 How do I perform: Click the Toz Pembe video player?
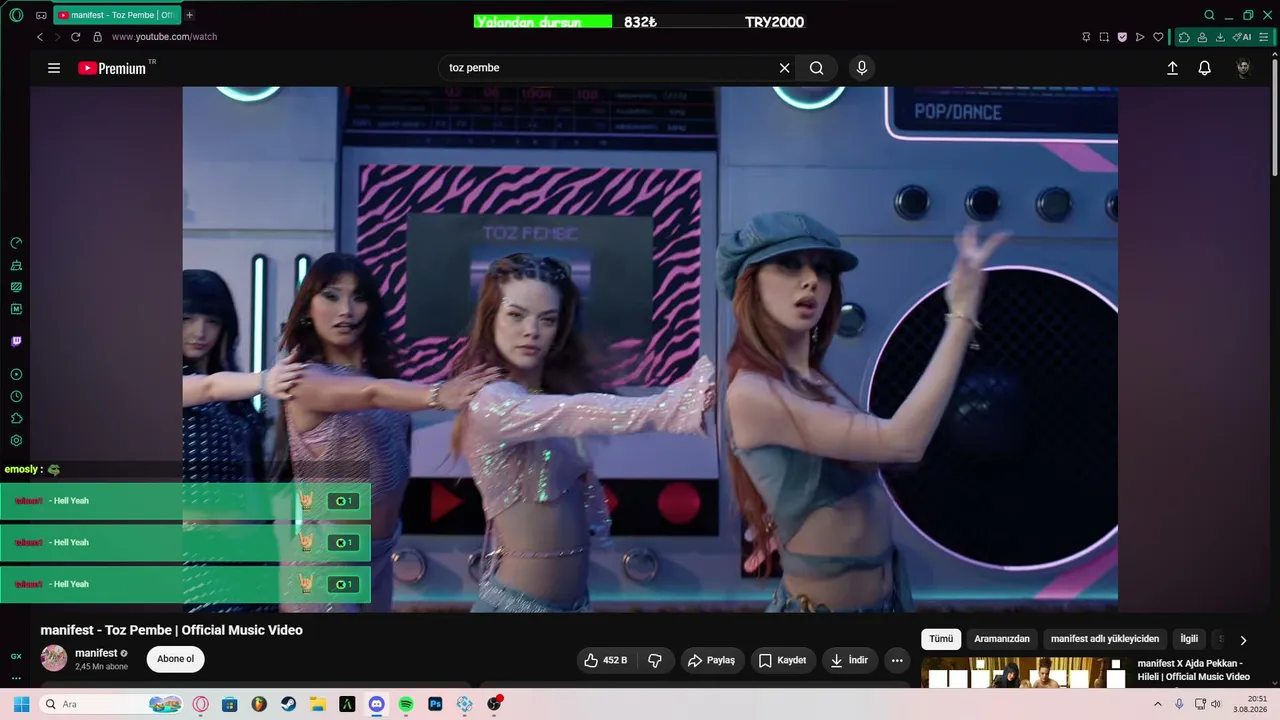(x=650, y=349)
